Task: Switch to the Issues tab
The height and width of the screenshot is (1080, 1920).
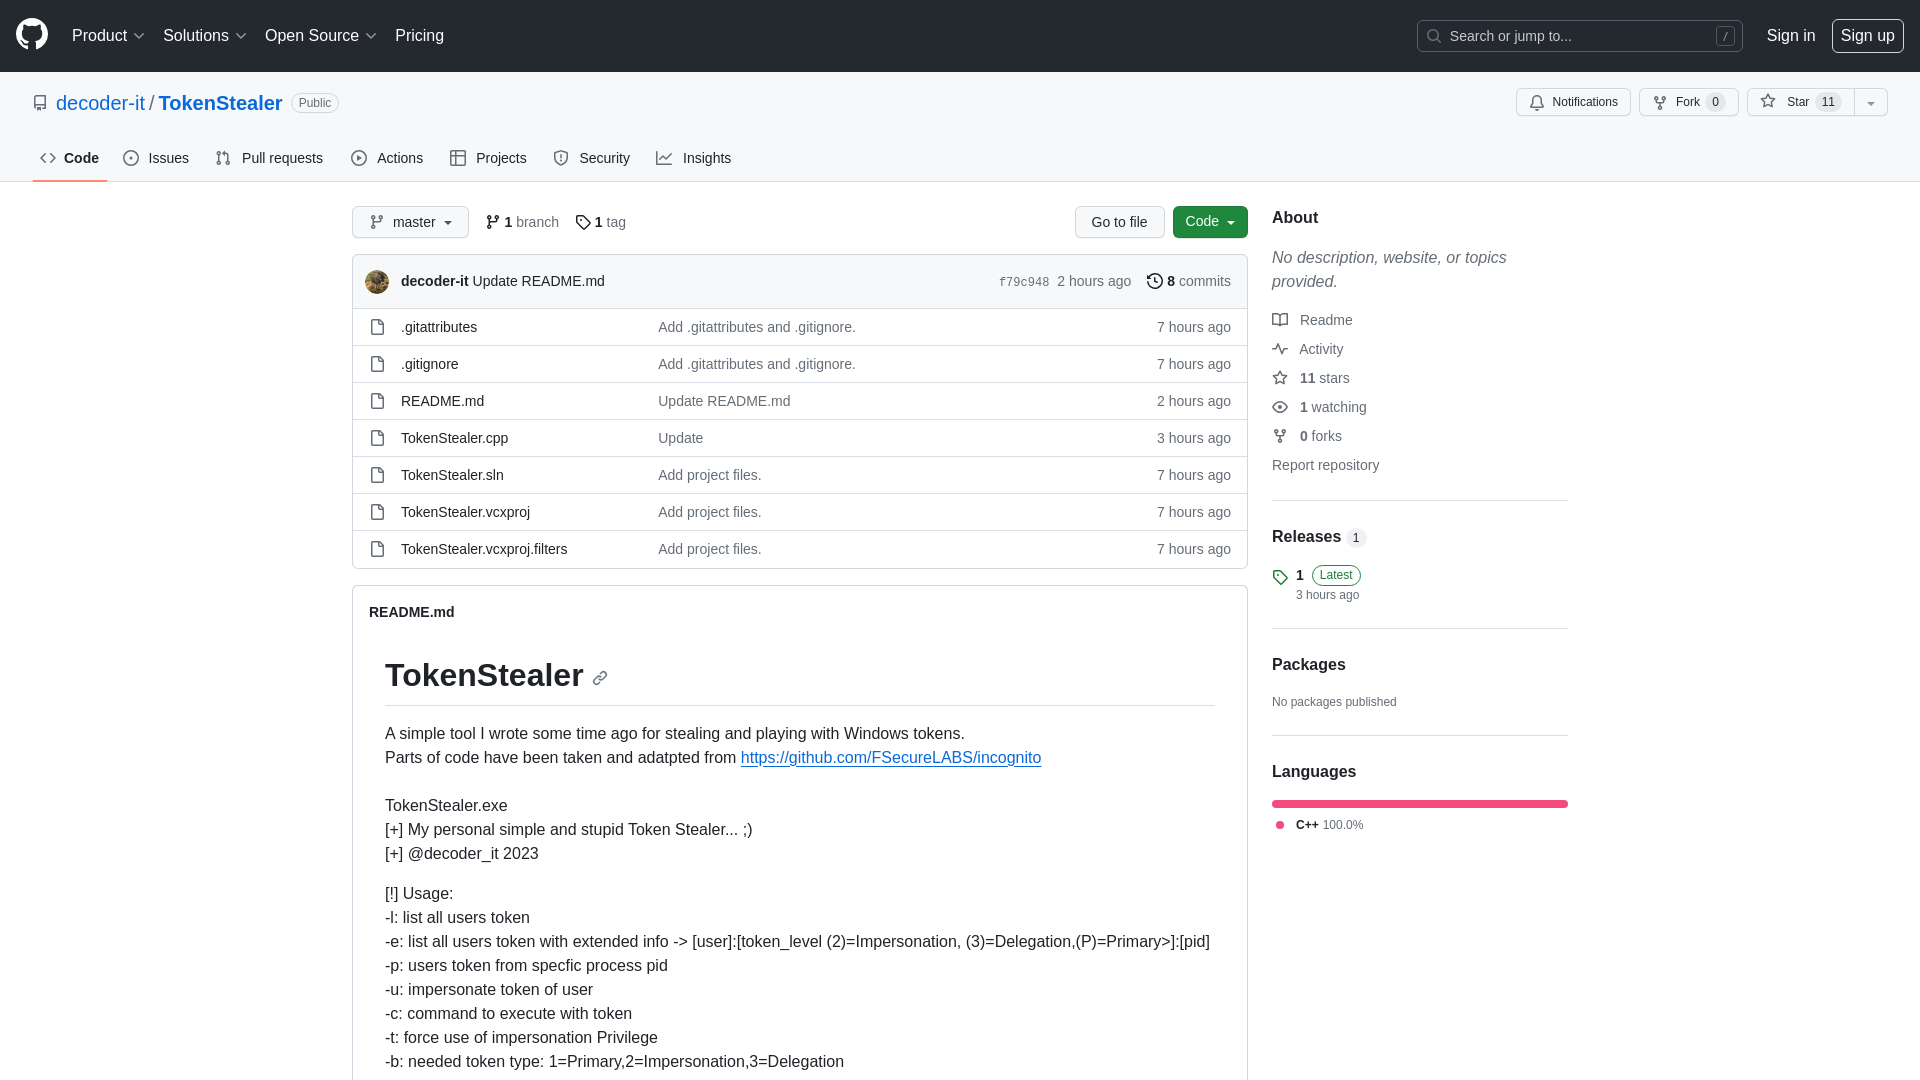Action: pyautogui.click(x=156, y=158)
